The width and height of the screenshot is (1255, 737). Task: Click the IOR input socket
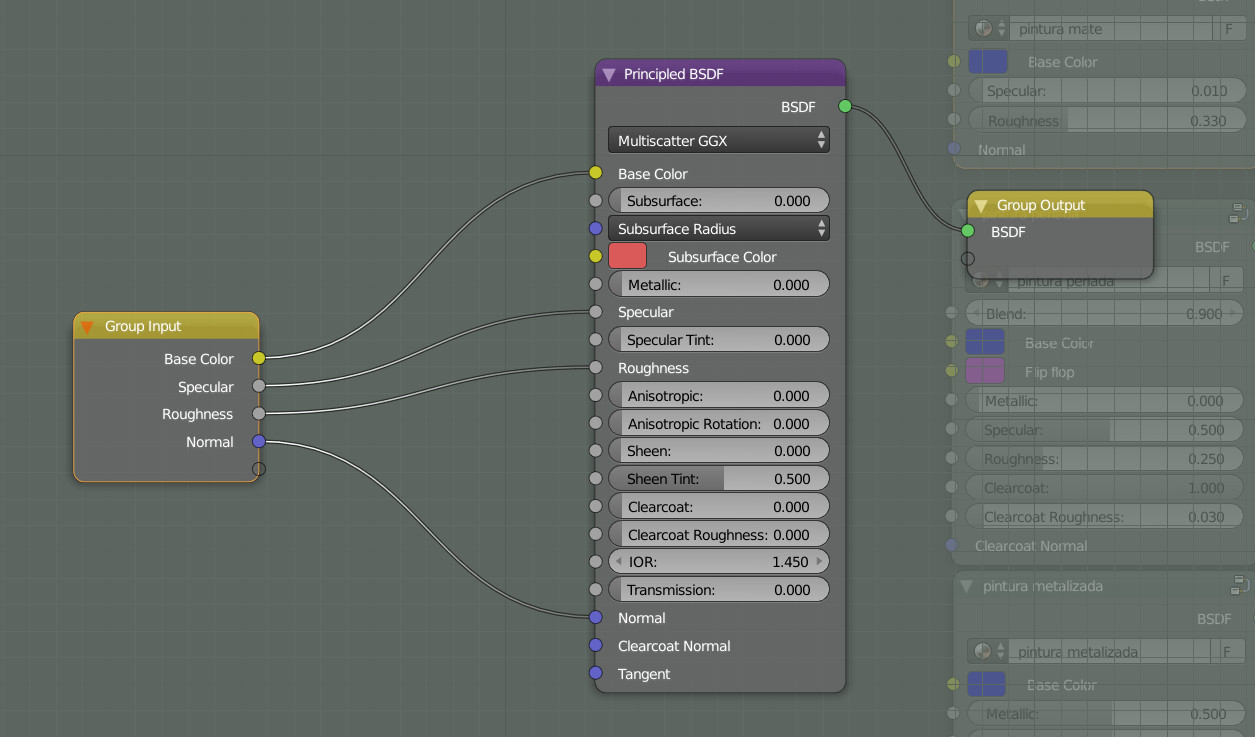596,562
